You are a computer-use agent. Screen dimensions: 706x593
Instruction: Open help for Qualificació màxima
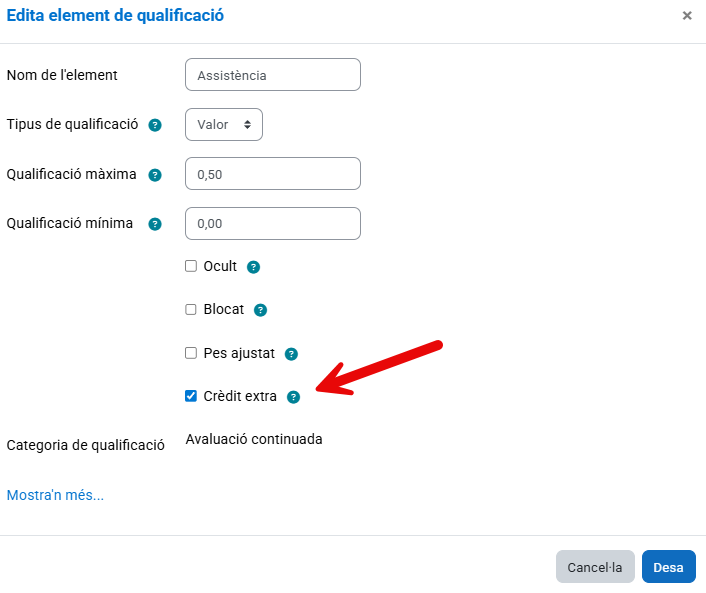[155, 175]
